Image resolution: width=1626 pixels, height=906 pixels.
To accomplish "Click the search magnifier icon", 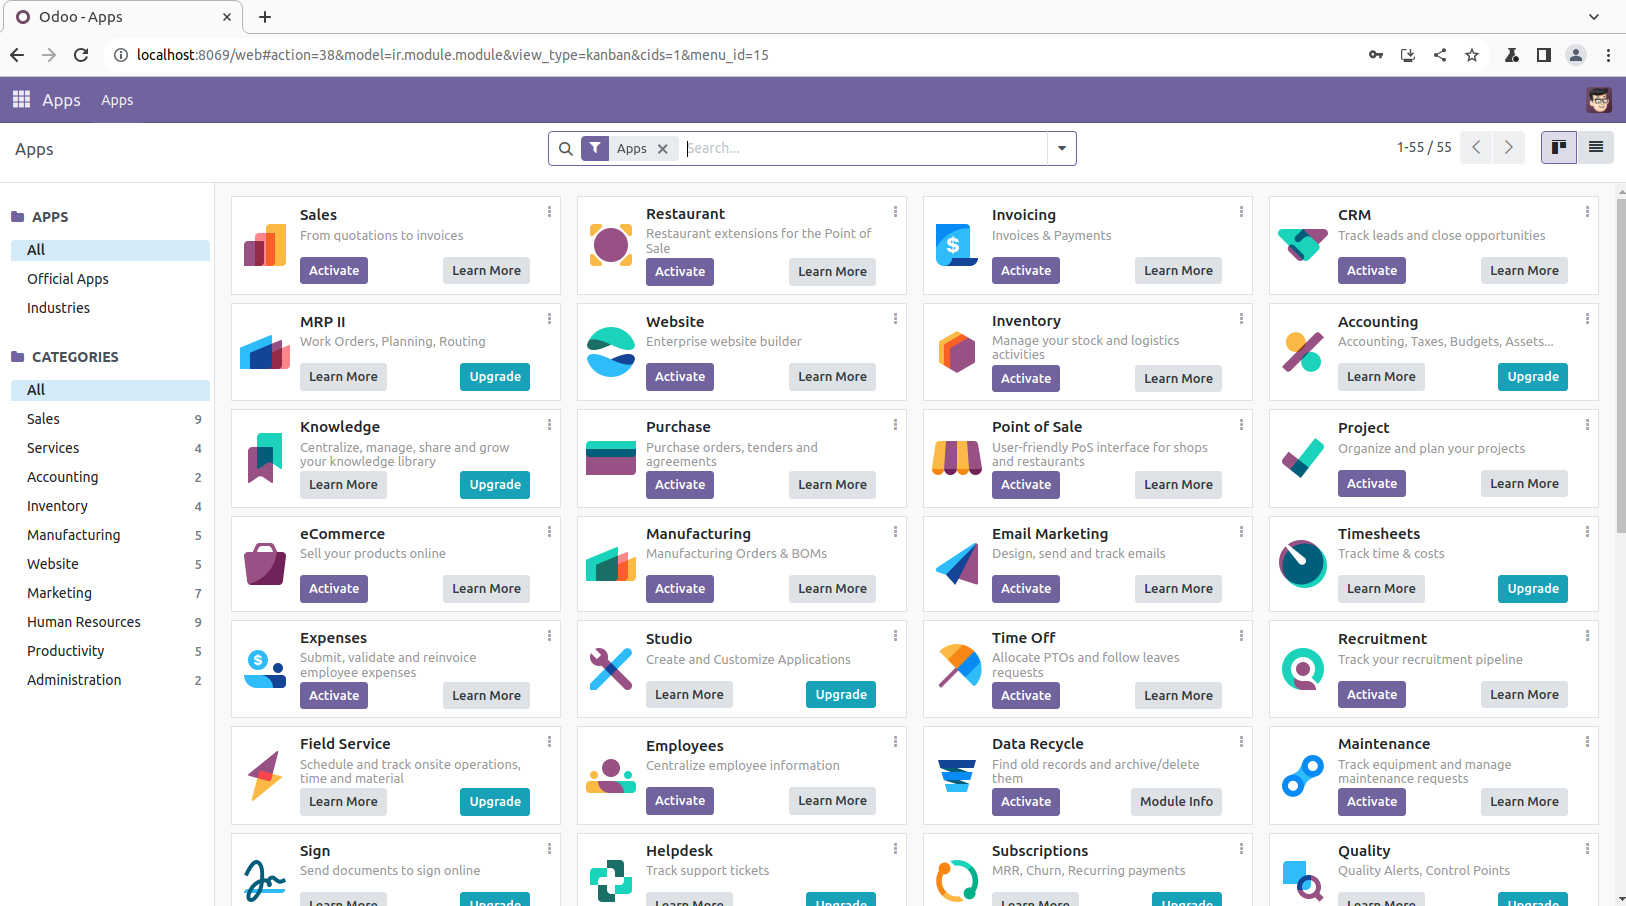I will 566,149.
